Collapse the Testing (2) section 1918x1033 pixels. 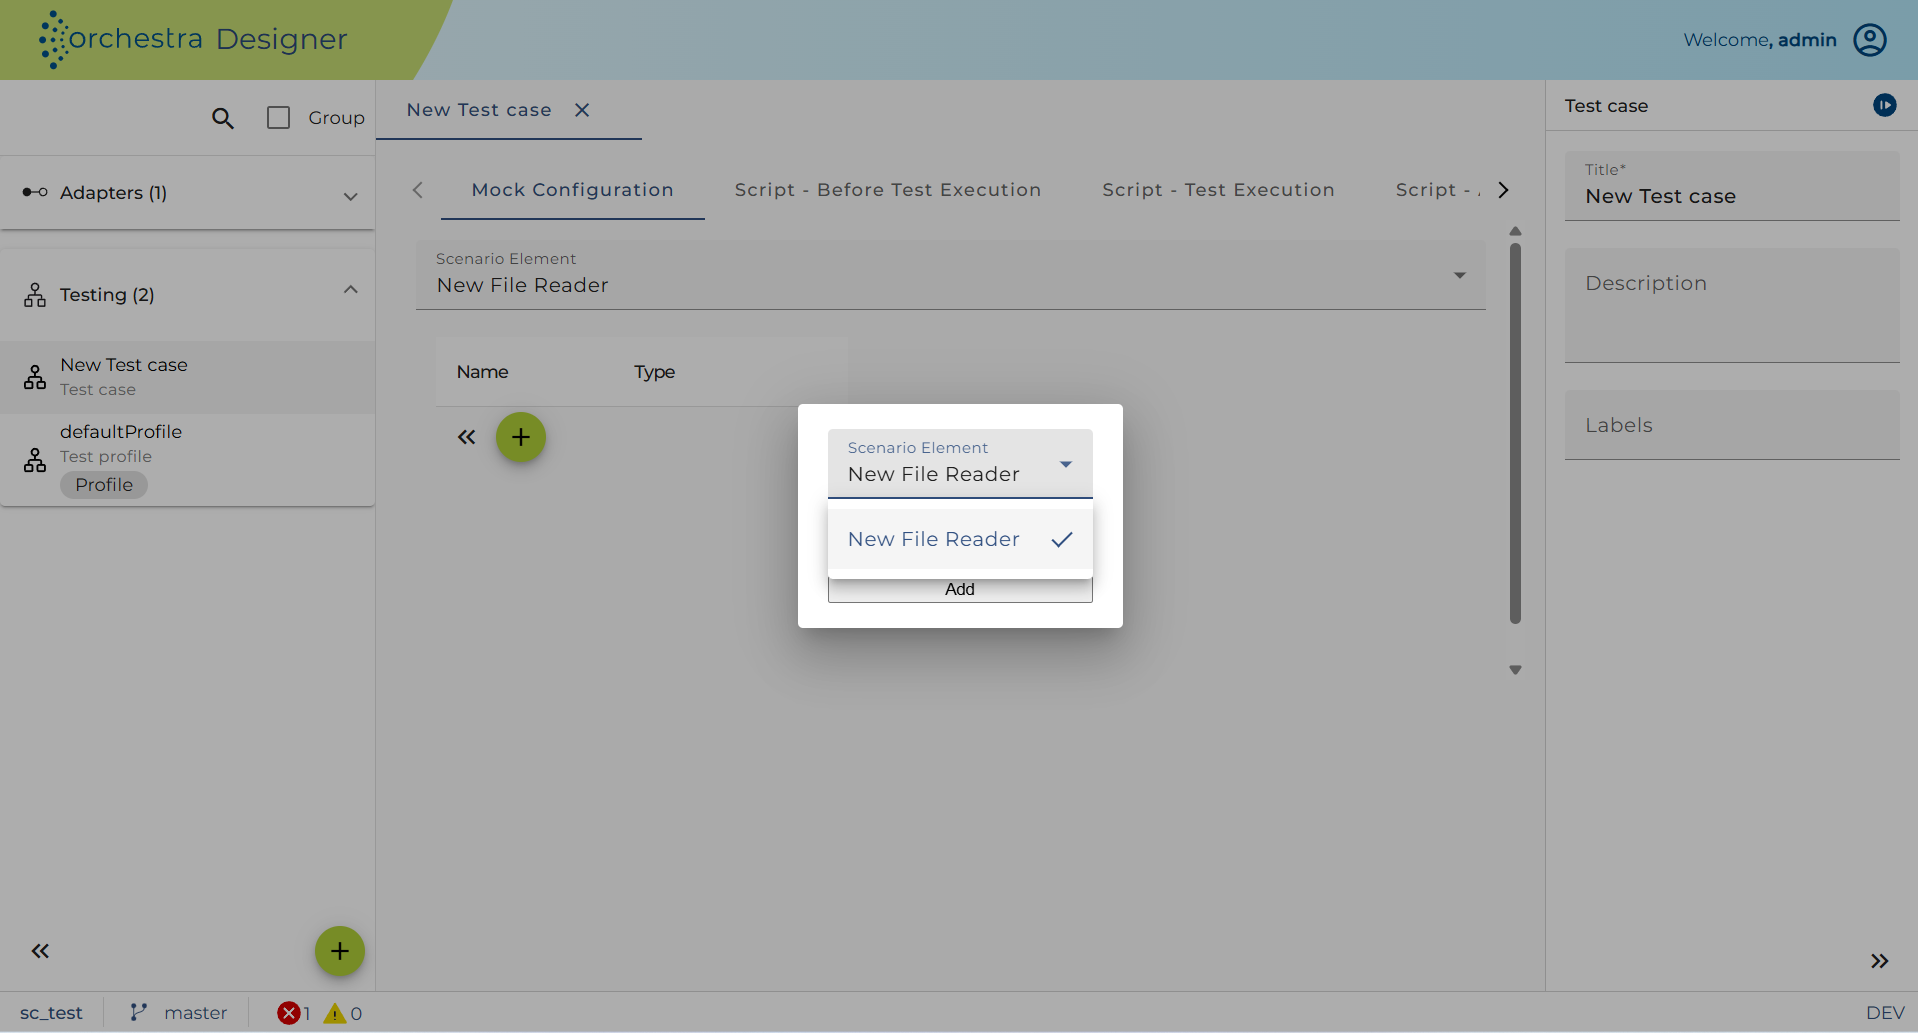click(x=188, y=294)
